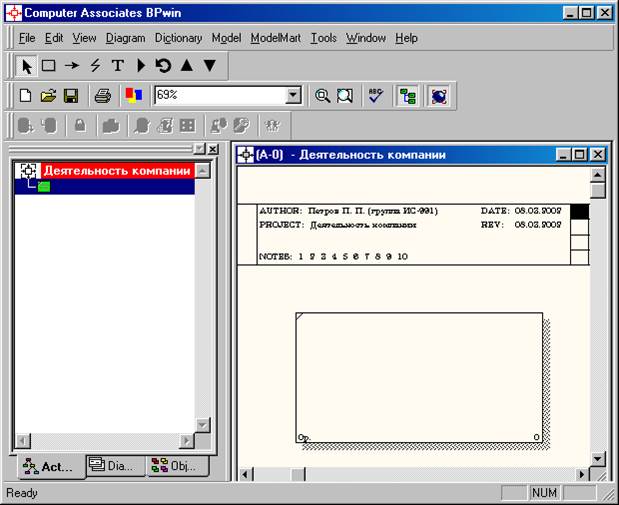This screenshot has width=619, height=505.
Task: Select the Pointer tool
Action: pos(26,66)
